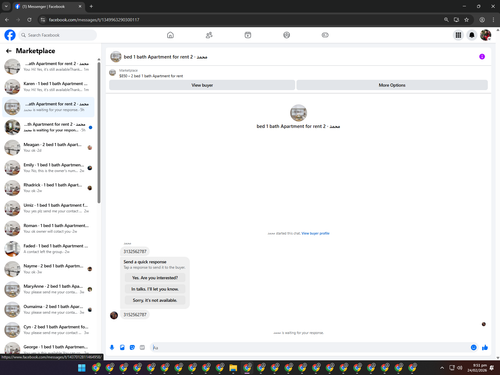Click the Search Facebook field
Viewport: 500px width, 375px height.
click(58, 35)
